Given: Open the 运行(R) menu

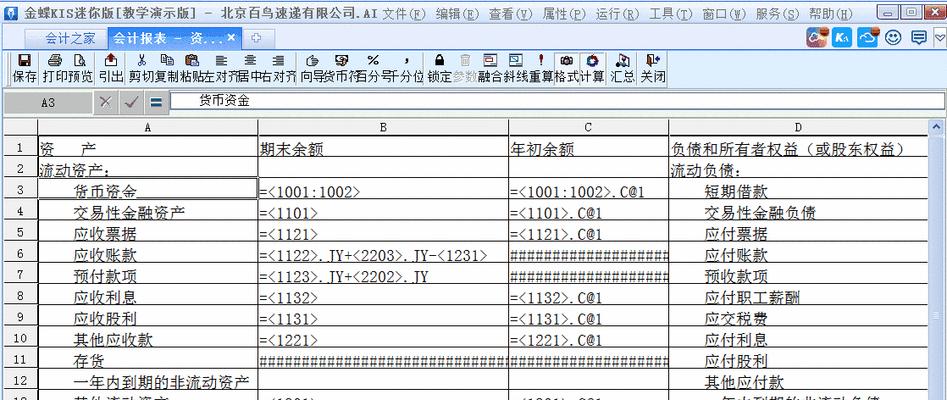Looking at the screenshot, I should tap(617, 14).
